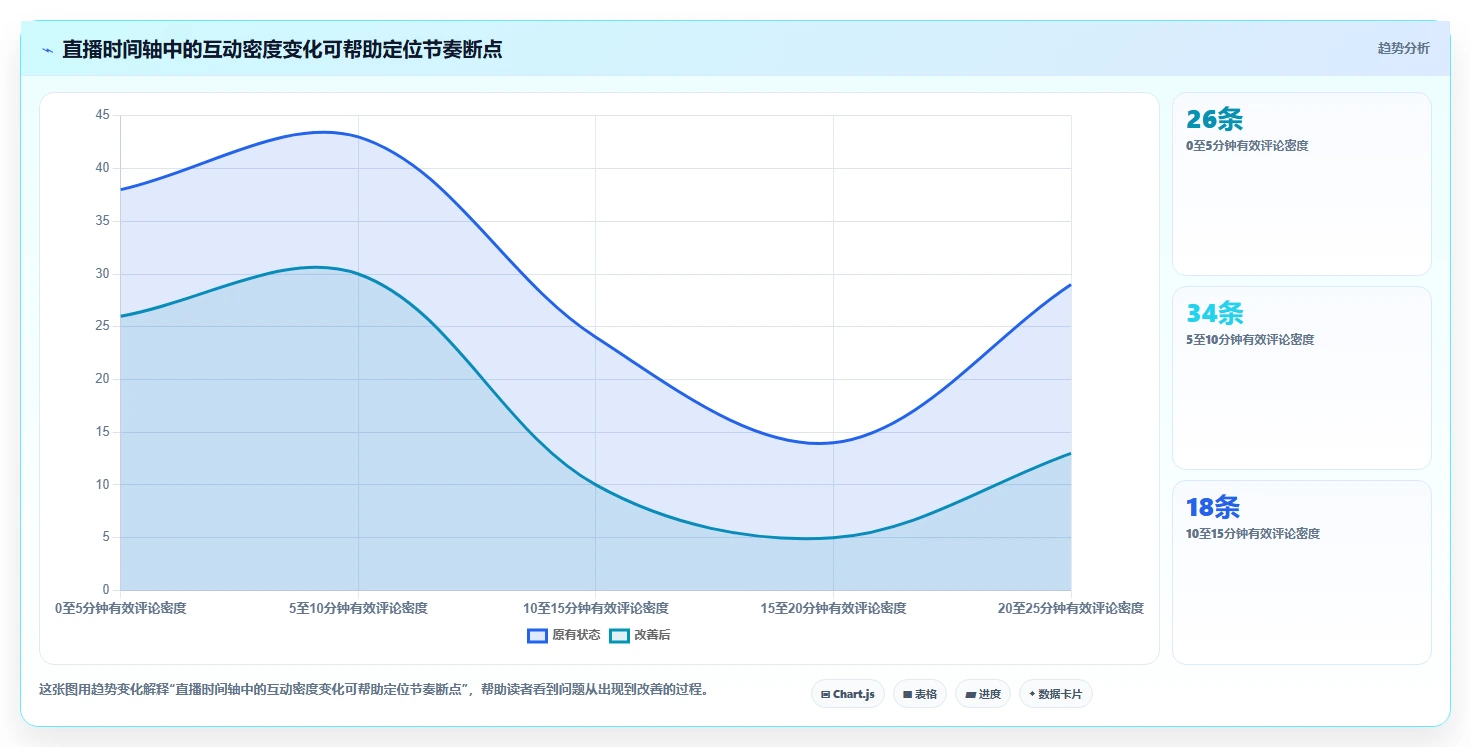The height and width of the screenshot is (747, 1471).
Task: Click x-axis label 15至20分钟有效评论密度
Action: tap(833, 608)
